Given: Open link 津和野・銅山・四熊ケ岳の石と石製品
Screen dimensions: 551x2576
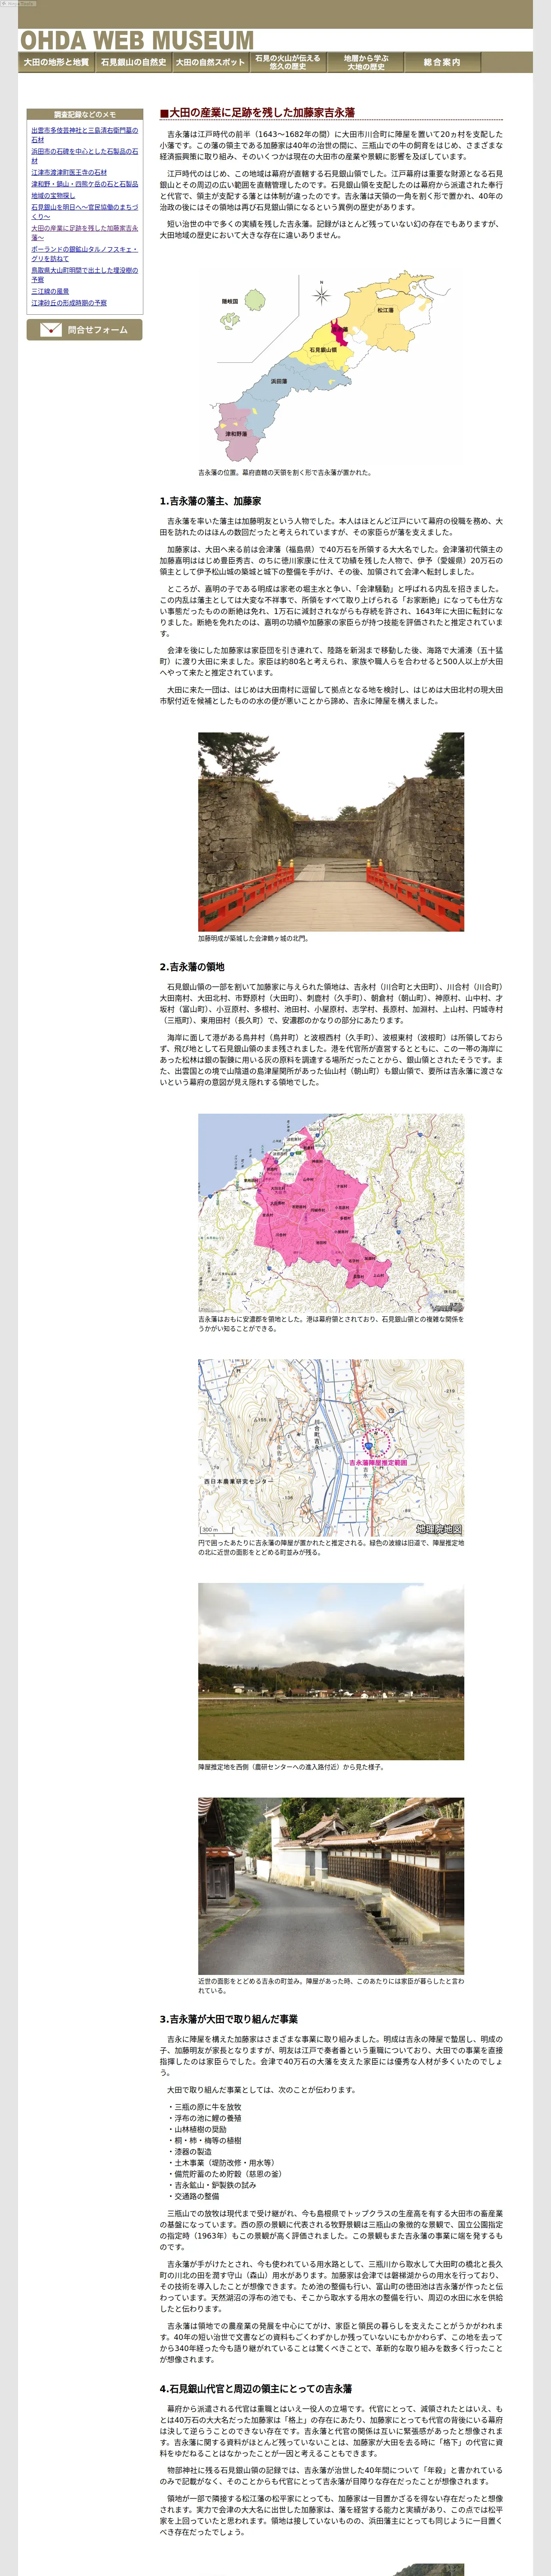Looking at the screenshot, I should (85, 184).
